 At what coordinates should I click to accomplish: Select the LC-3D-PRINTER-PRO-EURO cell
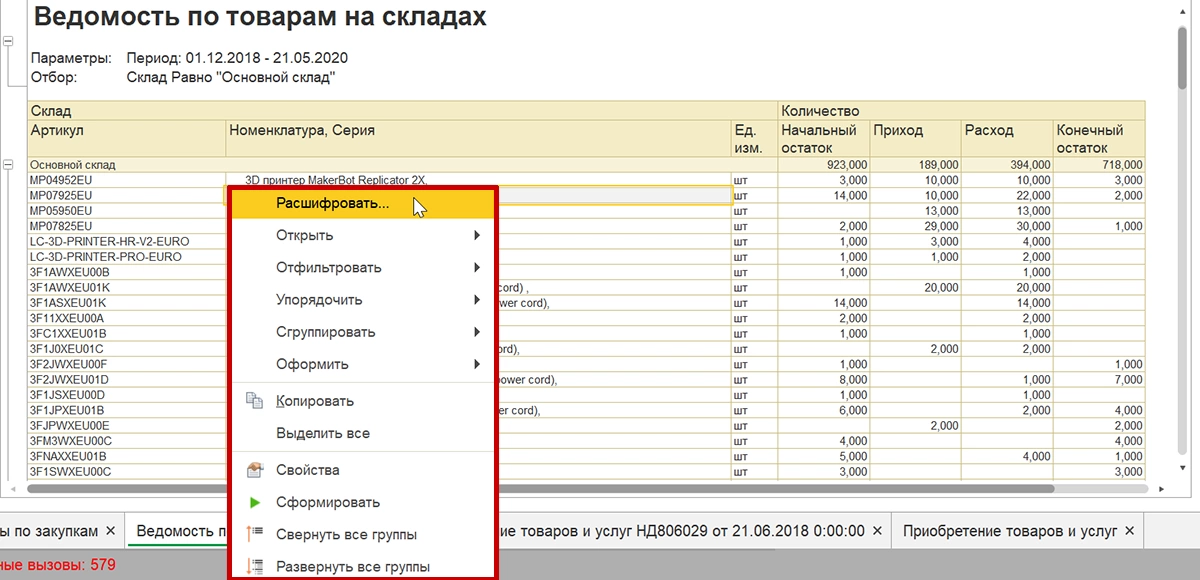point(127,257)
